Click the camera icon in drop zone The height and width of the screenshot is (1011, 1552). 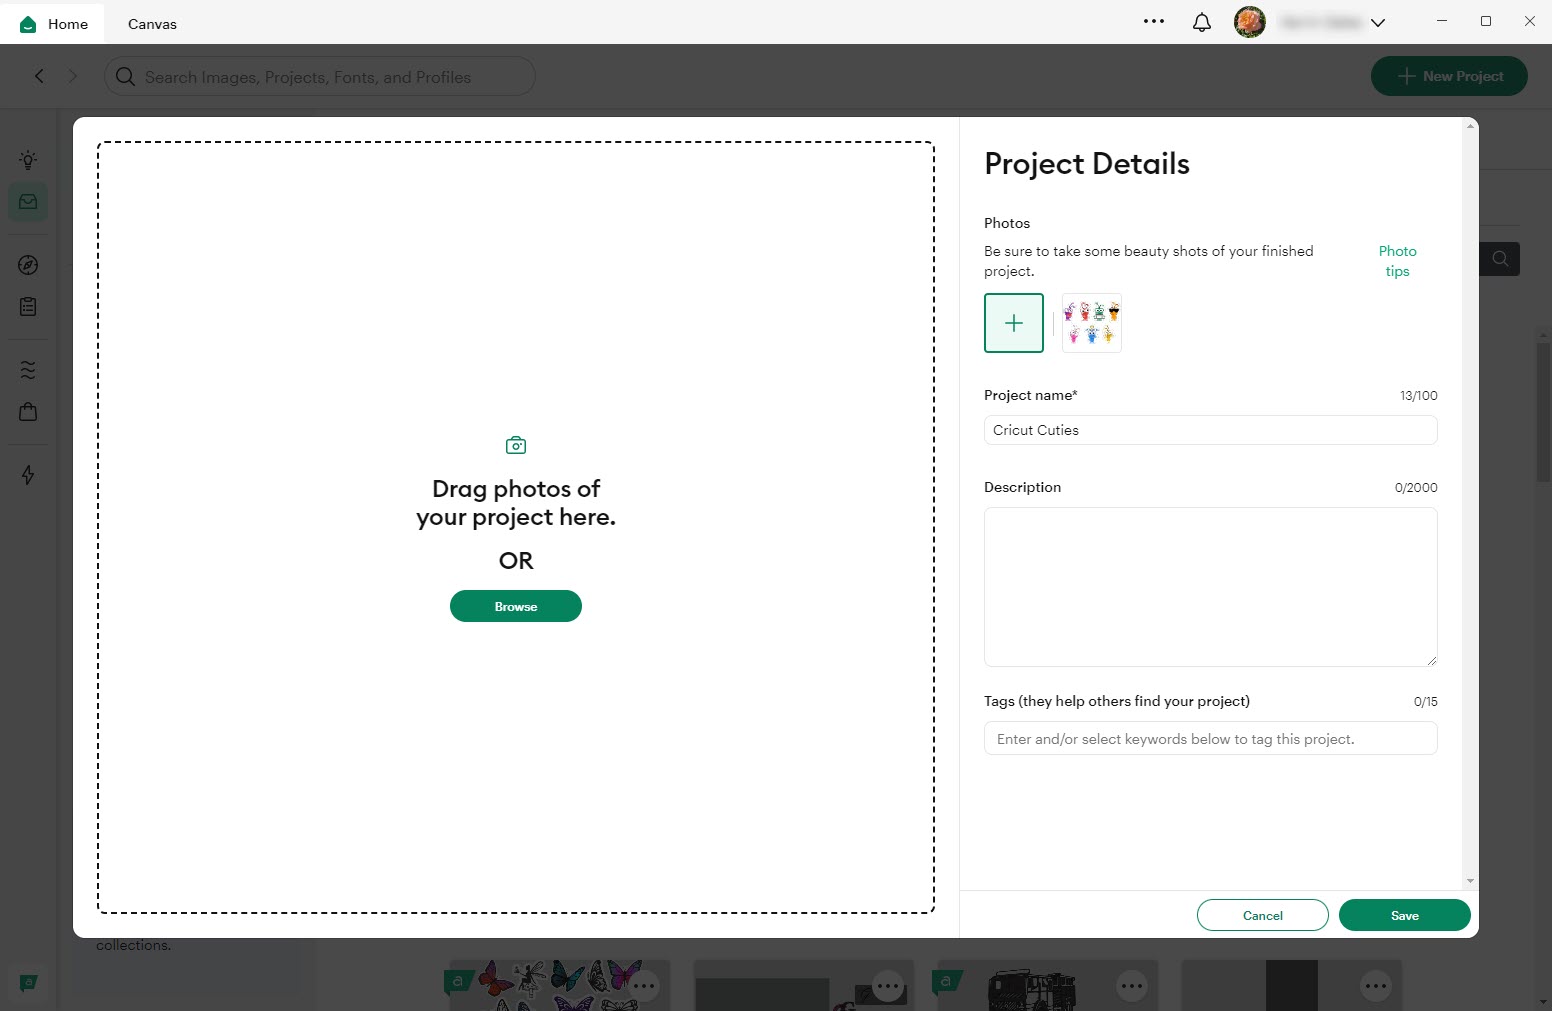pos(516,445)
